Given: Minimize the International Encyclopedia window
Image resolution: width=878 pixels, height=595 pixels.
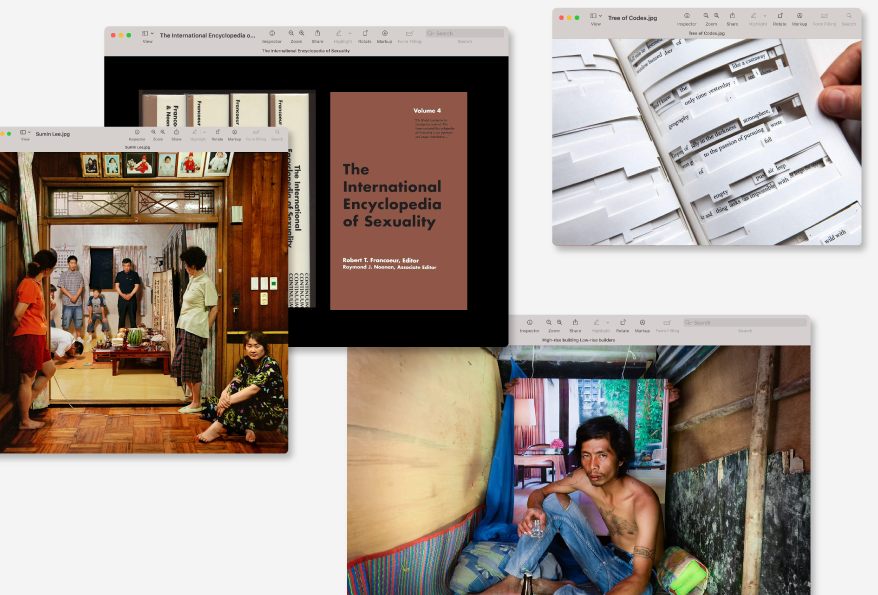Looking at the screenshot, I should (121, 35).
